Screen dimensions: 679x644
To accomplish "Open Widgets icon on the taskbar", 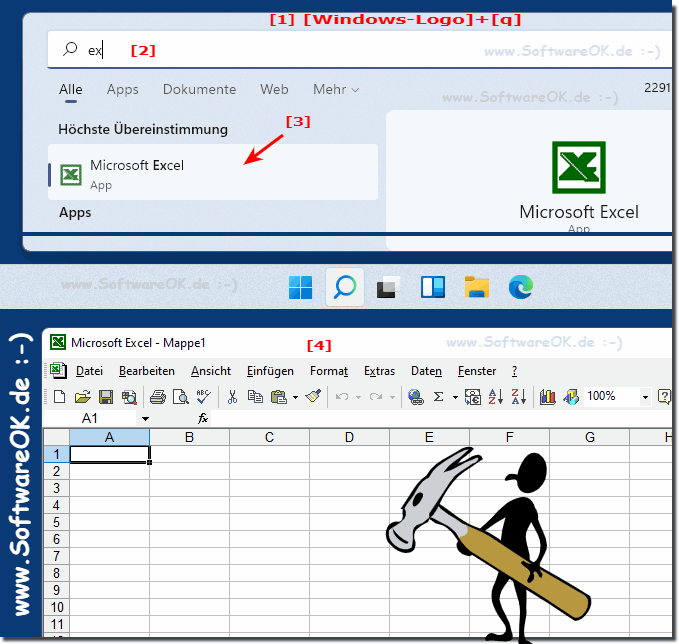I will pyautogui.click(x=433, y=288).
